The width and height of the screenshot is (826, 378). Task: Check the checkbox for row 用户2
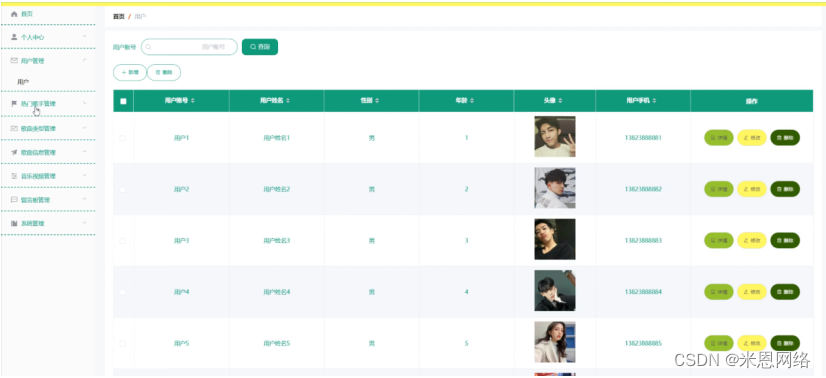[123, 190]
